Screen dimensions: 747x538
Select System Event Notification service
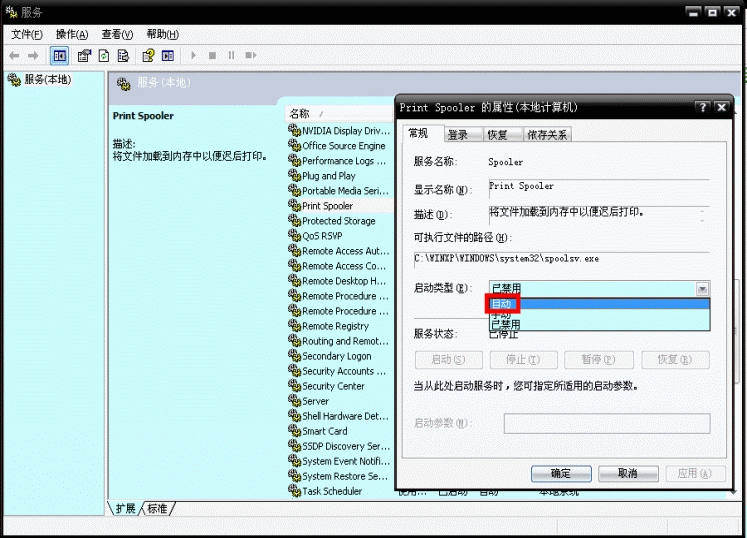point(339,461)
